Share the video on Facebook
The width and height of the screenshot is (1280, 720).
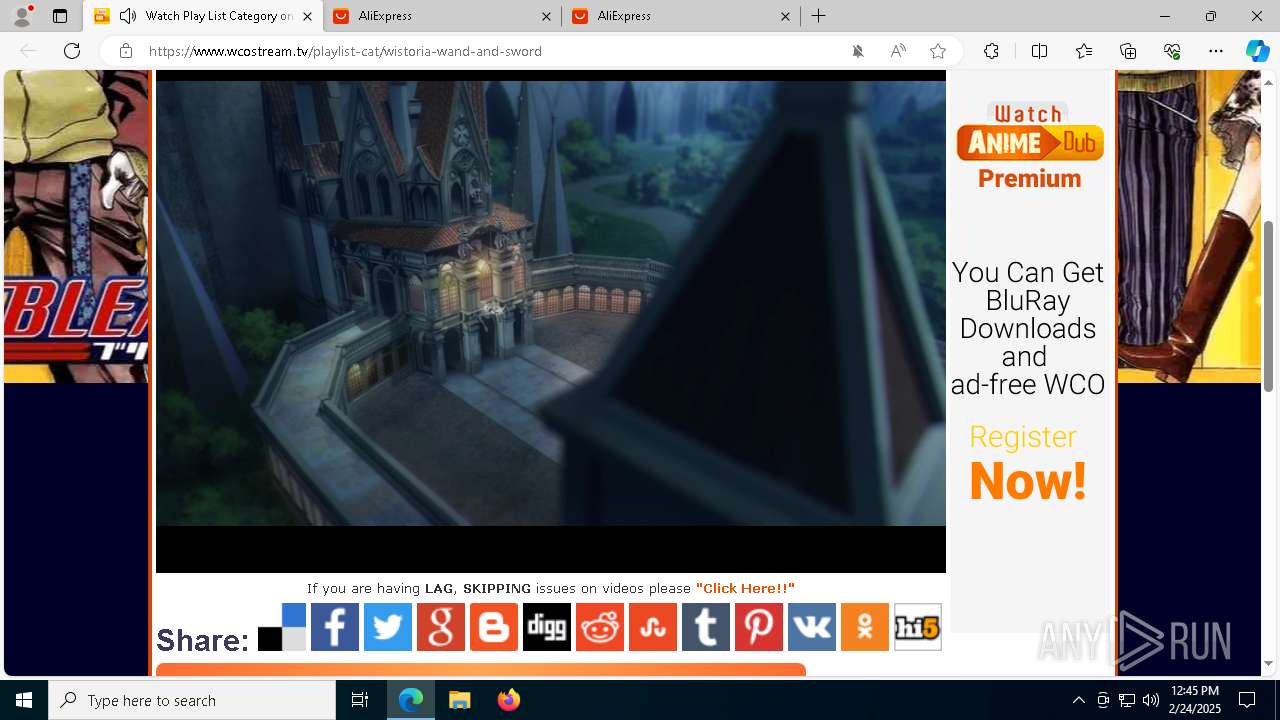(335, 627)
